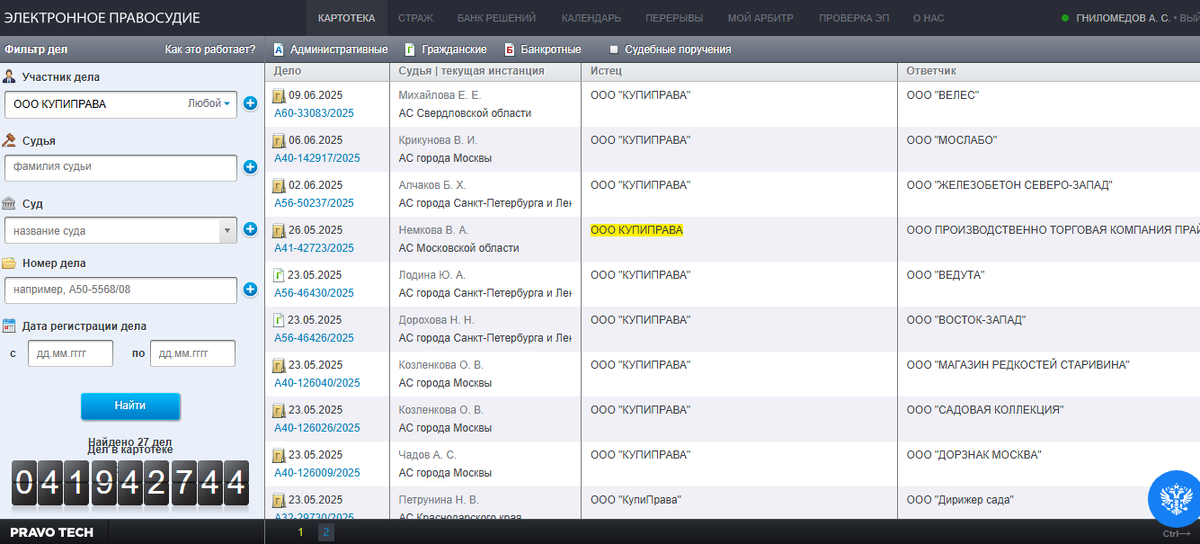Open the Проверка ЭП tab
The width and height of the screenshot is (1200, 544).
coord(855,18)
